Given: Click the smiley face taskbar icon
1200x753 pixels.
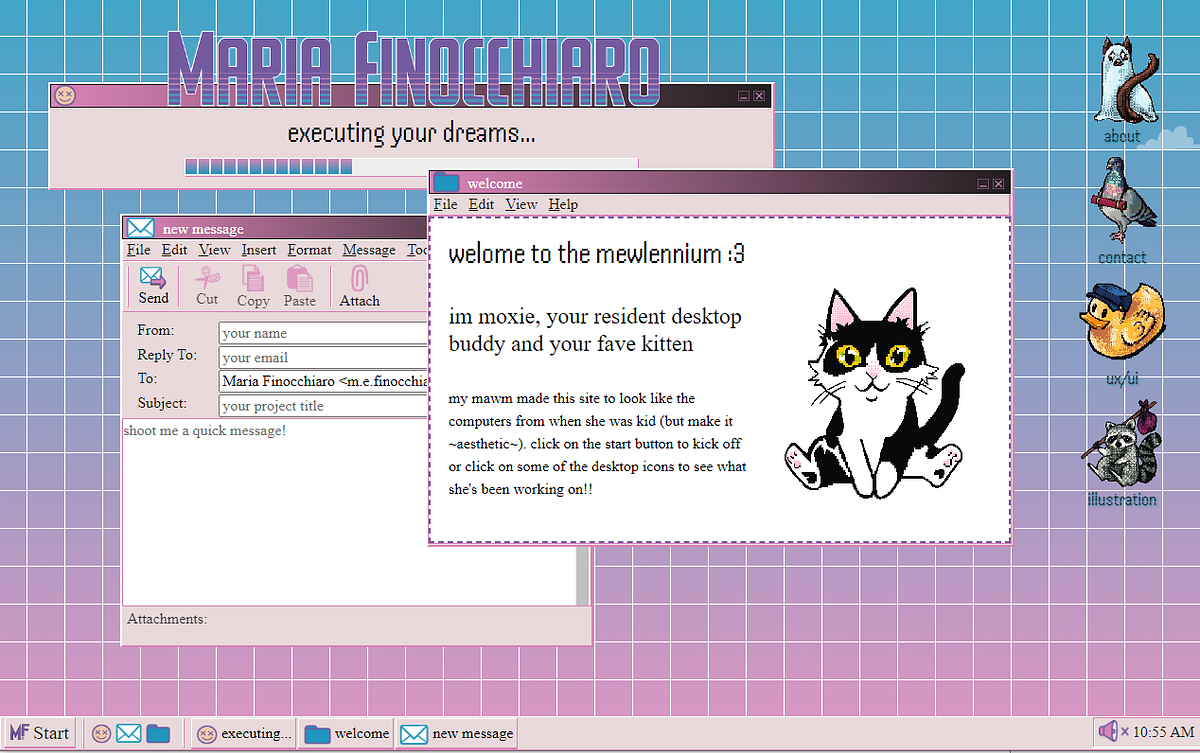Looking at the screenshot, I should [100, 733].
